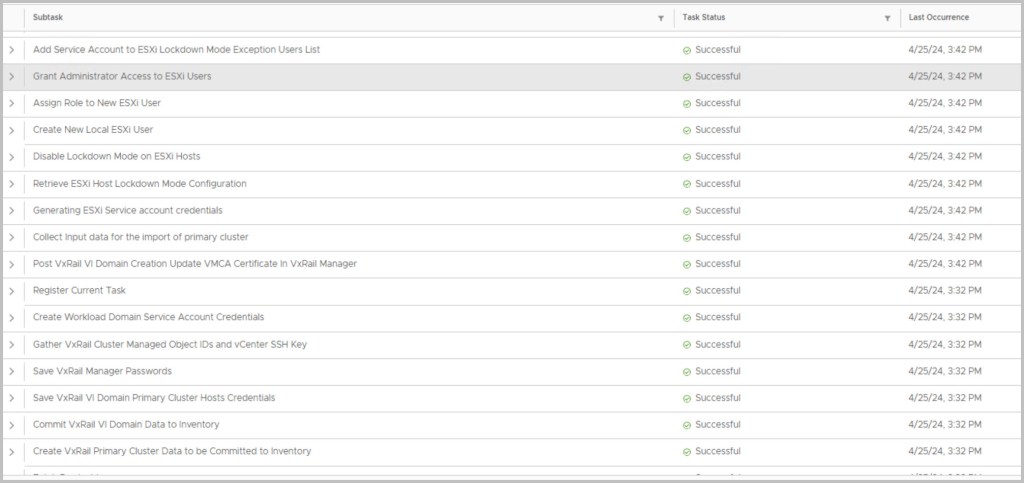
Task: Sort by the Last Occurrence column header
Action: click(x=938, y=18)
